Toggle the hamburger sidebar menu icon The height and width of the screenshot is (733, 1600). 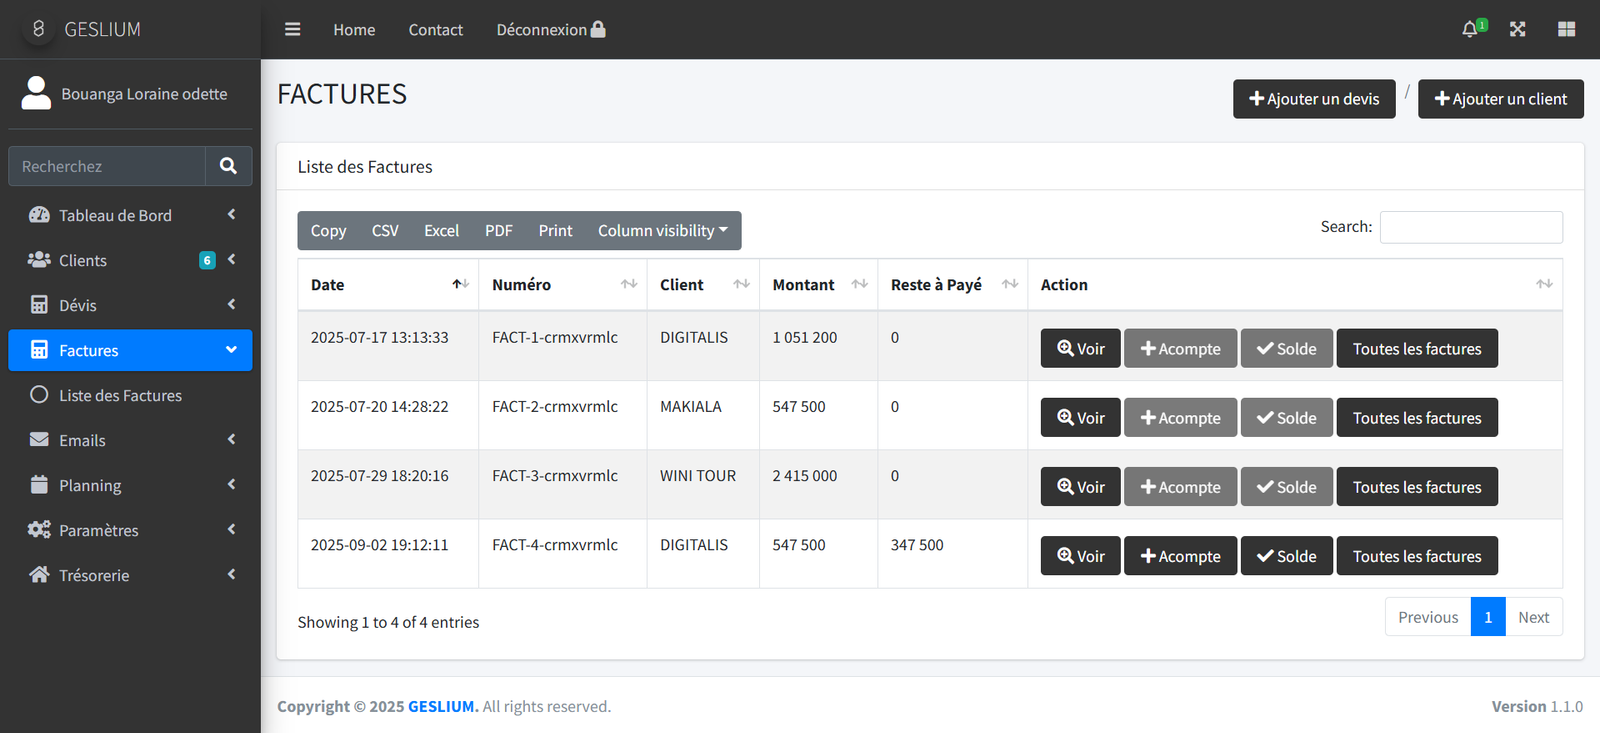click(292, 29)
